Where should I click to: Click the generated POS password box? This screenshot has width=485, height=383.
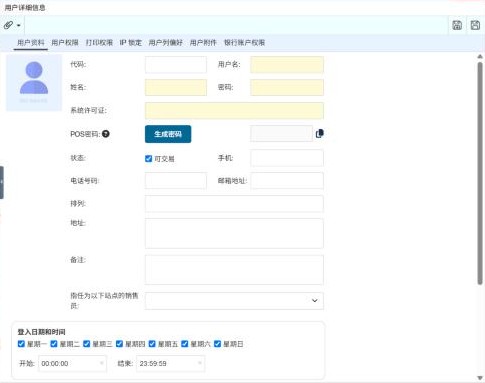point(281,134)
